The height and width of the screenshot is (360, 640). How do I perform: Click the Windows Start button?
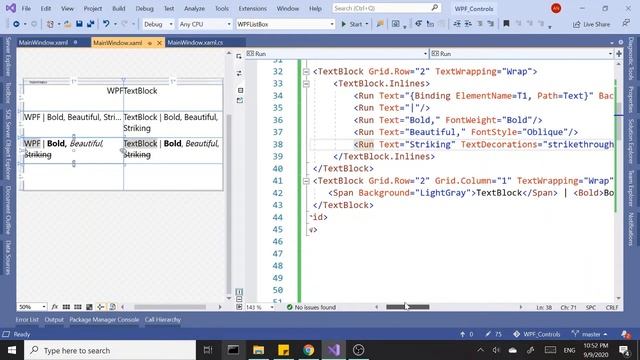pyautogui.click(x=12, y=350)
